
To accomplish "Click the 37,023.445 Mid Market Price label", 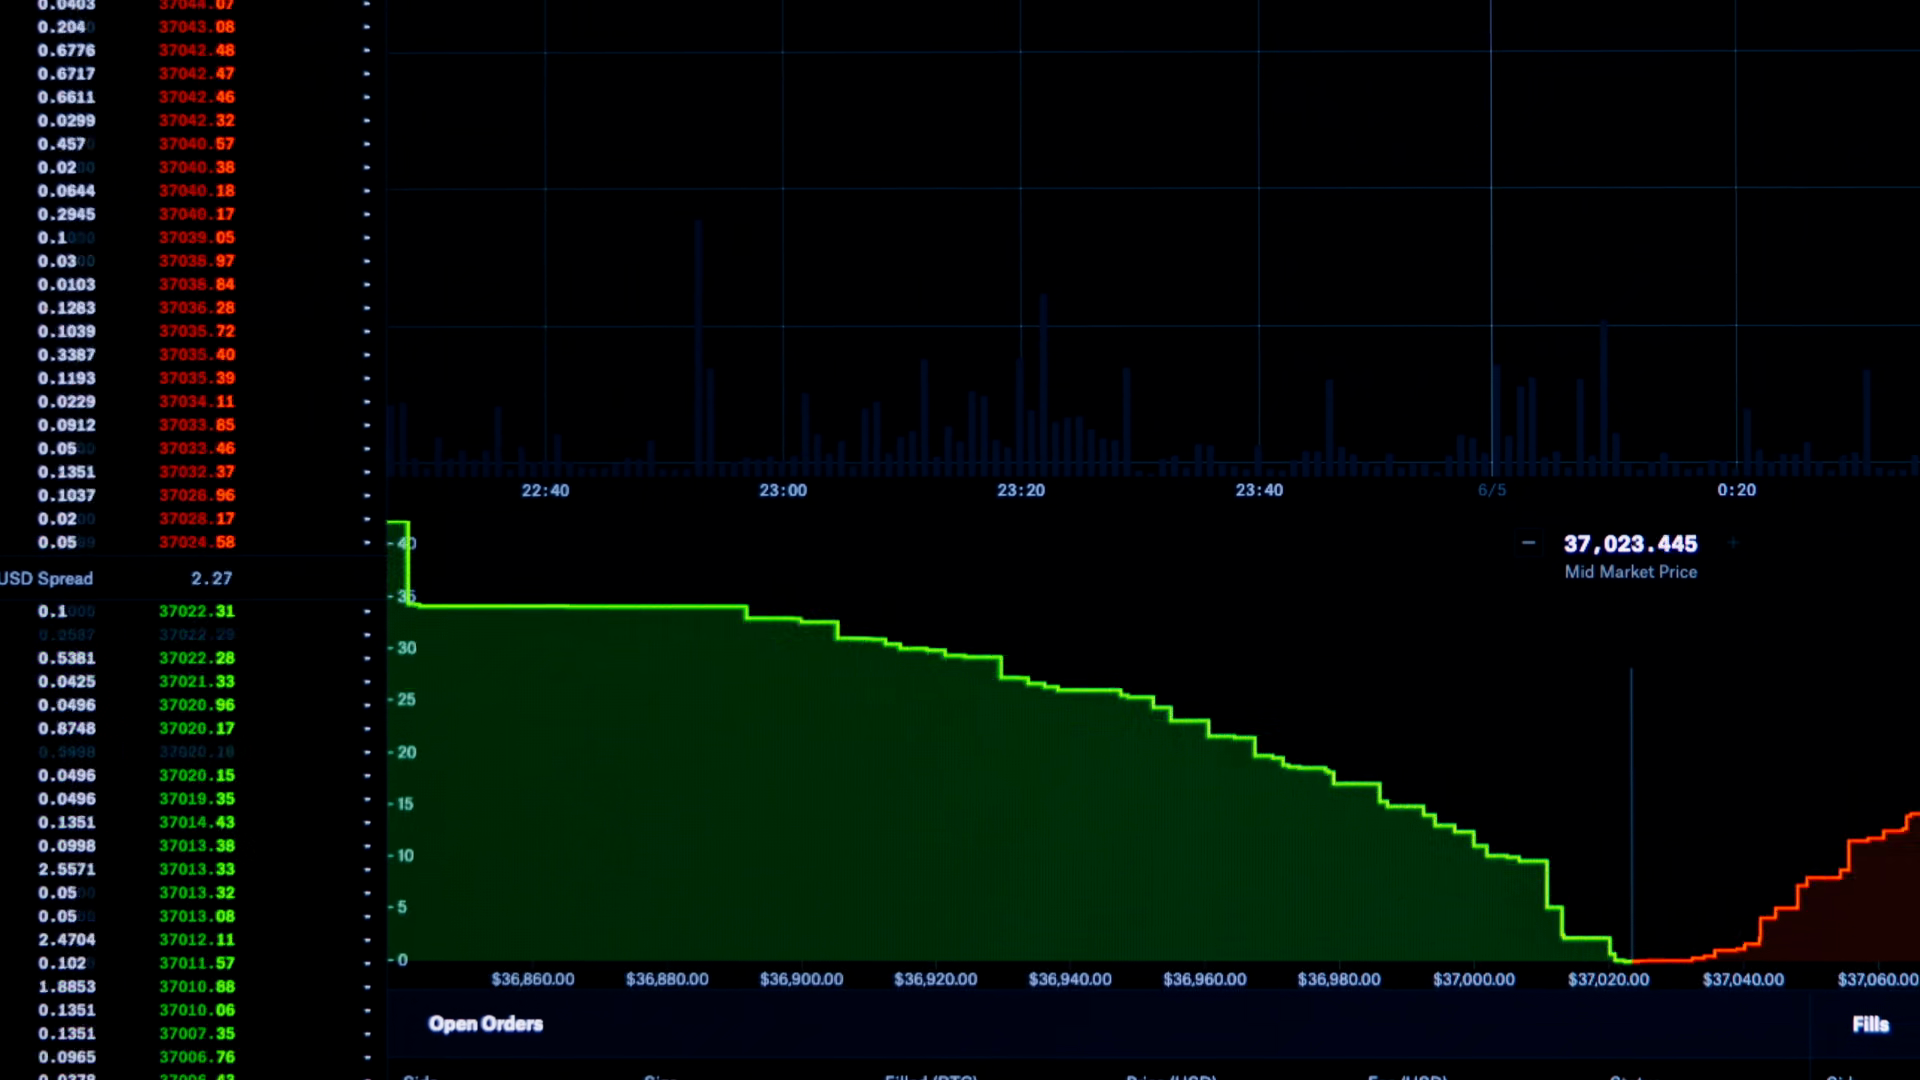I will 1631,557.
